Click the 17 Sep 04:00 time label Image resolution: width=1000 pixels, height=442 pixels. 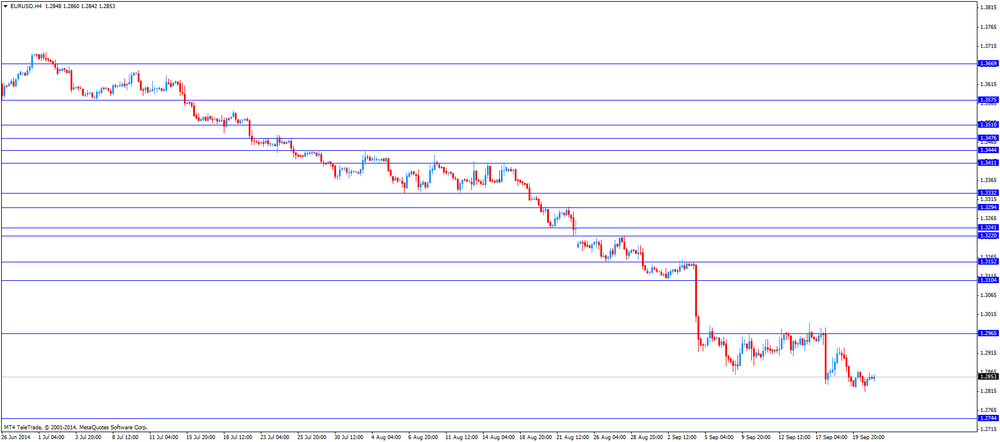pos(830,438)
